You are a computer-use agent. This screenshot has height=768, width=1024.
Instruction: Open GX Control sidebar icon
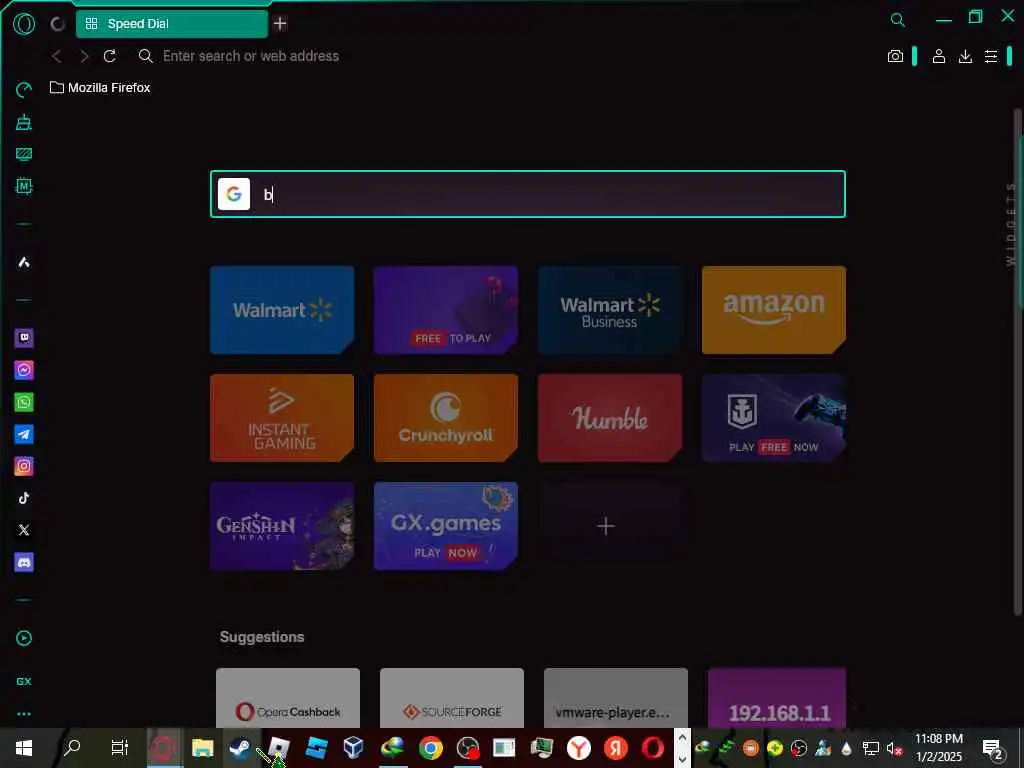coord(24,90)
